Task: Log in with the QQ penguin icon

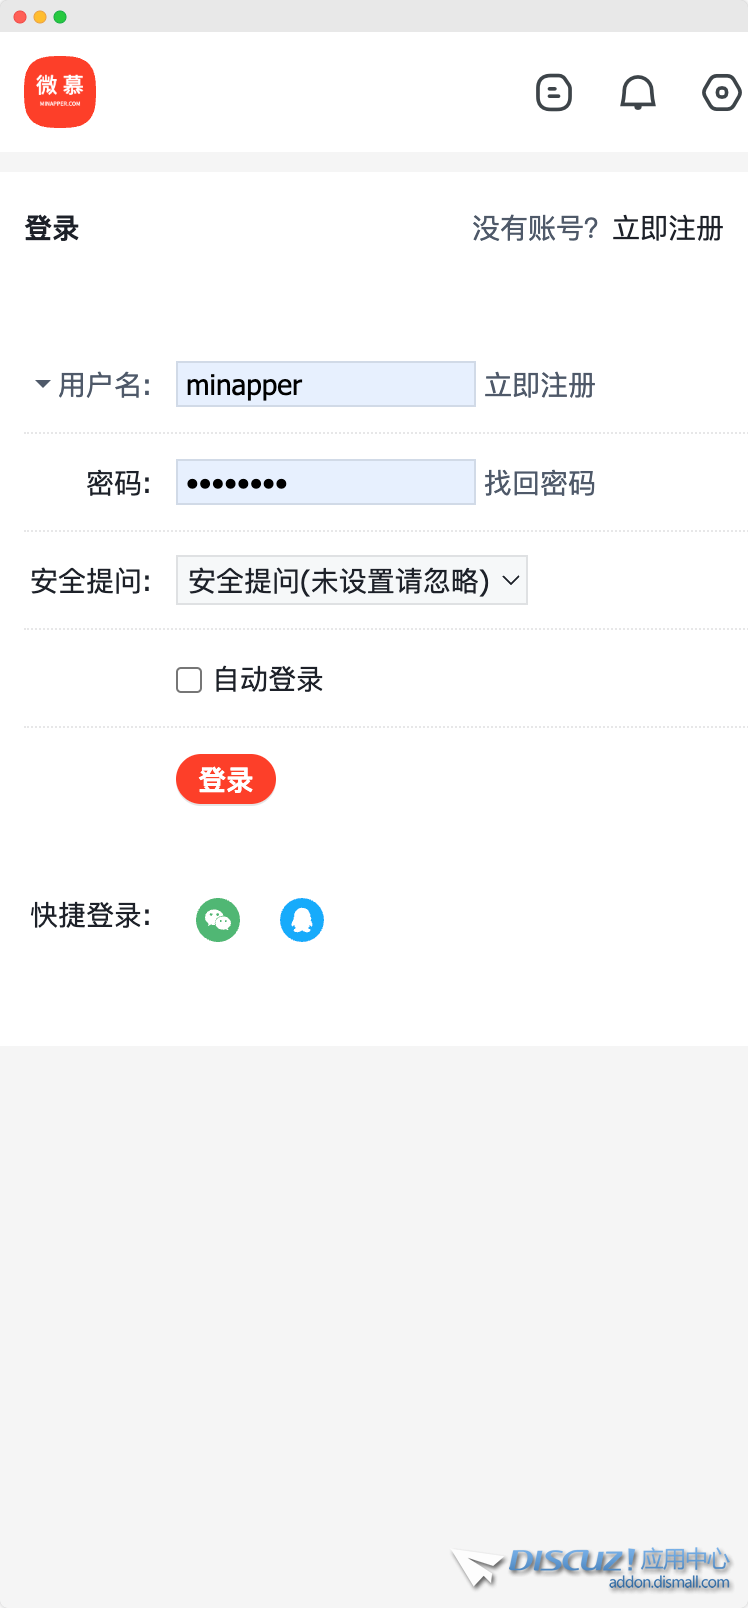Action: click(x=302, y=920)
